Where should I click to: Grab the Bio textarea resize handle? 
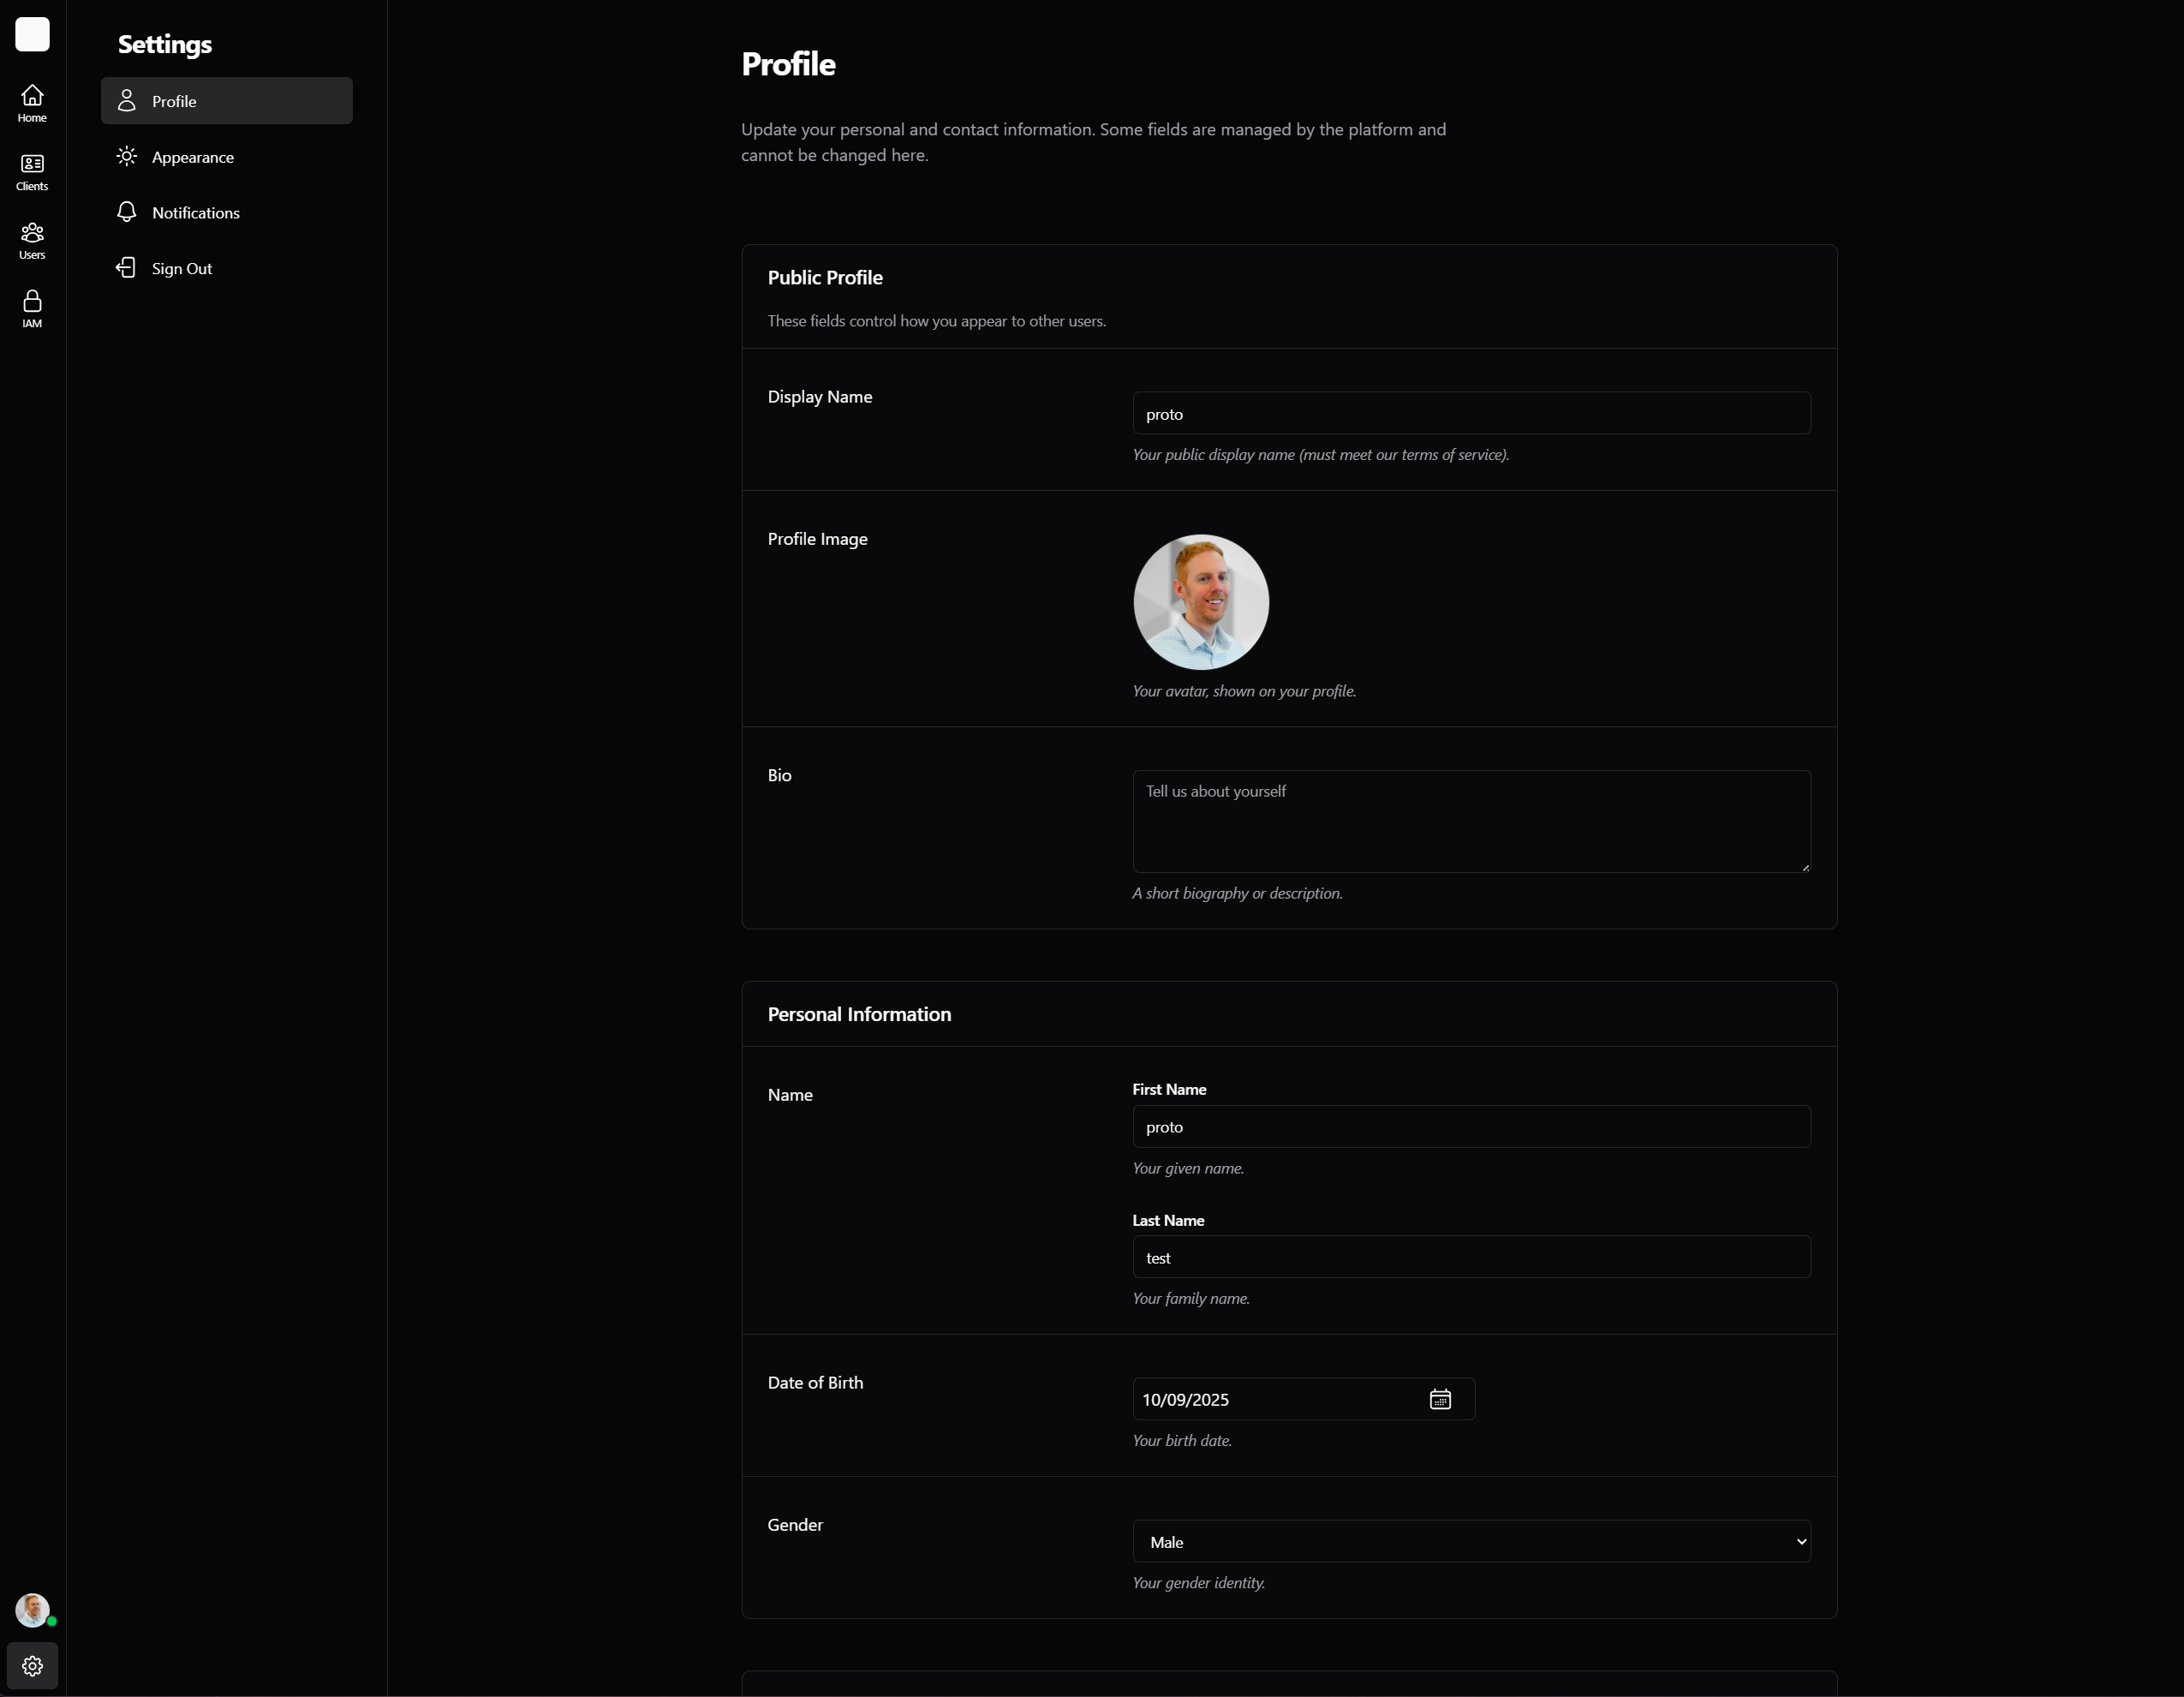point(1805,867)
